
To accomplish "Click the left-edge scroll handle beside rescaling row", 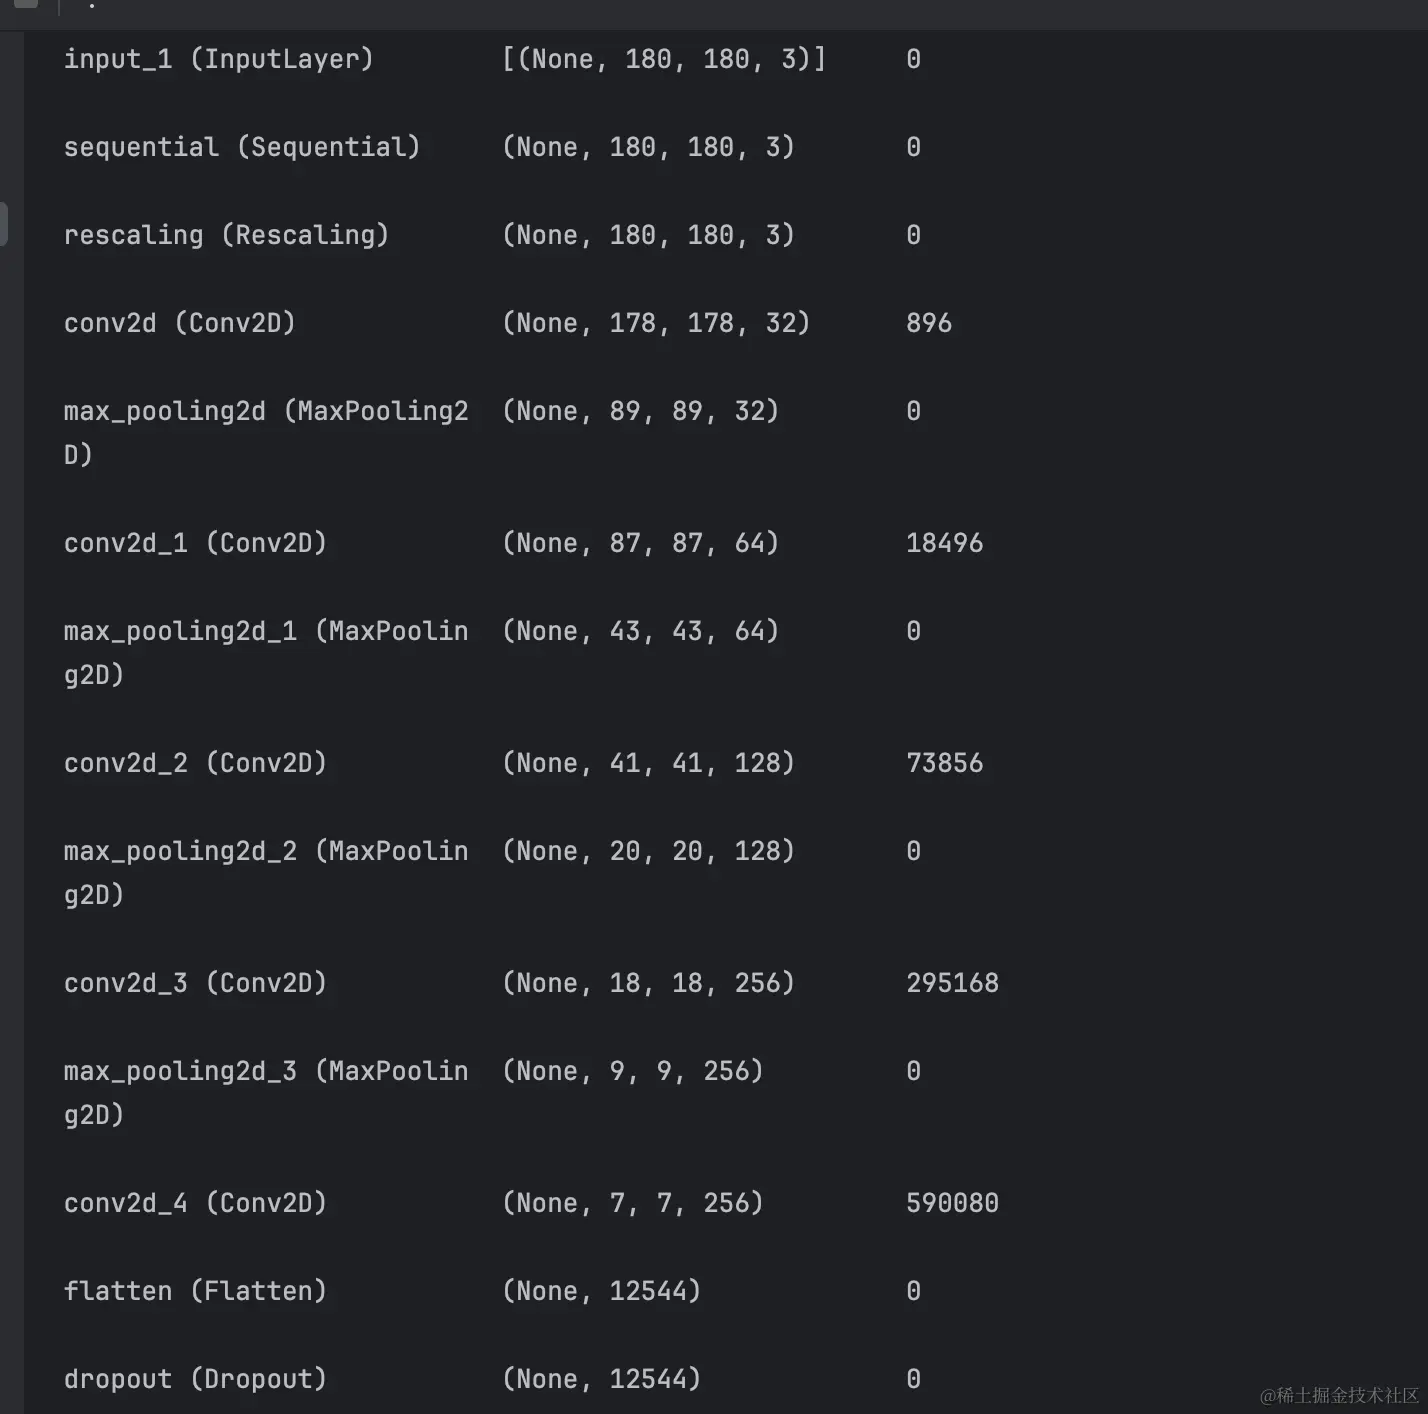I will pyautogui.click(x=4, y=223).
